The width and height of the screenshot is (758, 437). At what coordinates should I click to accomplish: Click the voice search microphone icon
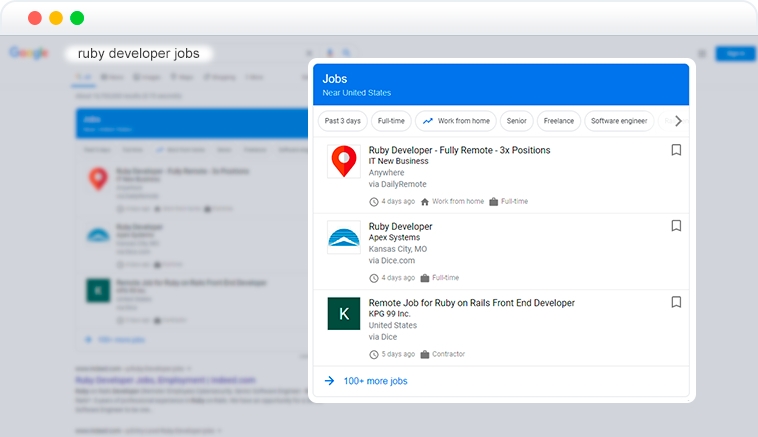coord(330,53)
